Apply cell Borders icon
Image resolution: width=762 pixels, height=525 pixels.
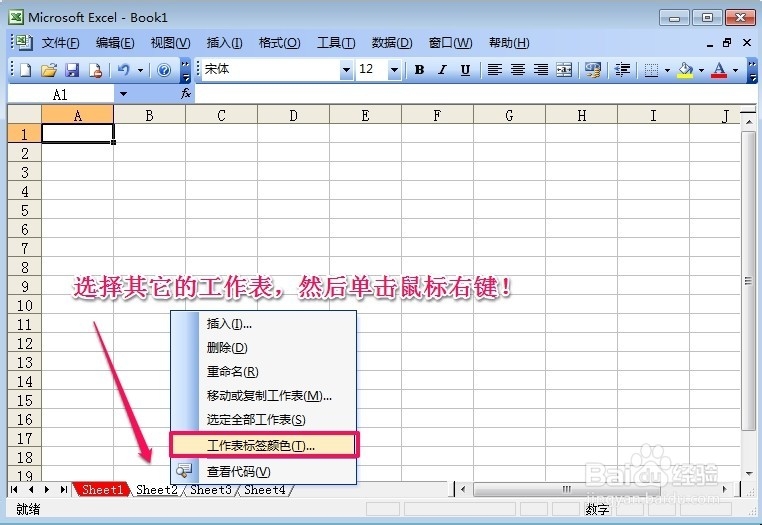tap(651, 70)
